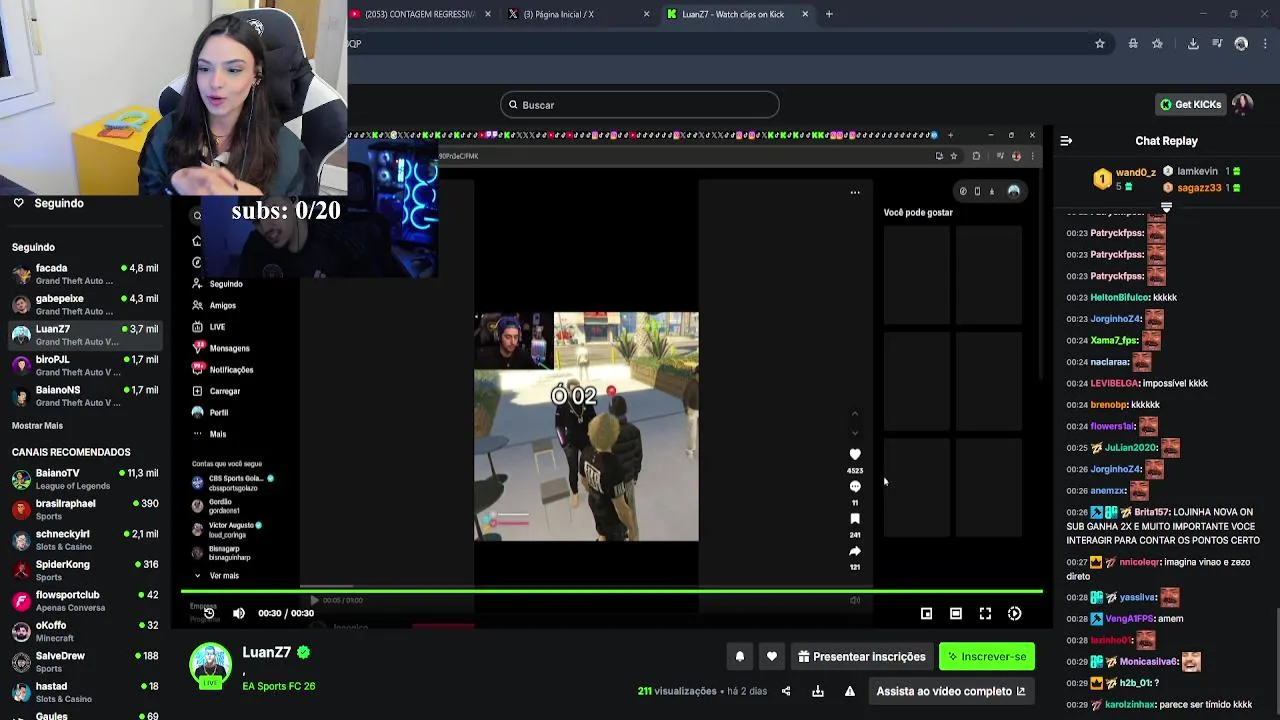Open hastad recommended channel
The height and width of the screenshot is (720, 1280).
click(x=85, y=692)
